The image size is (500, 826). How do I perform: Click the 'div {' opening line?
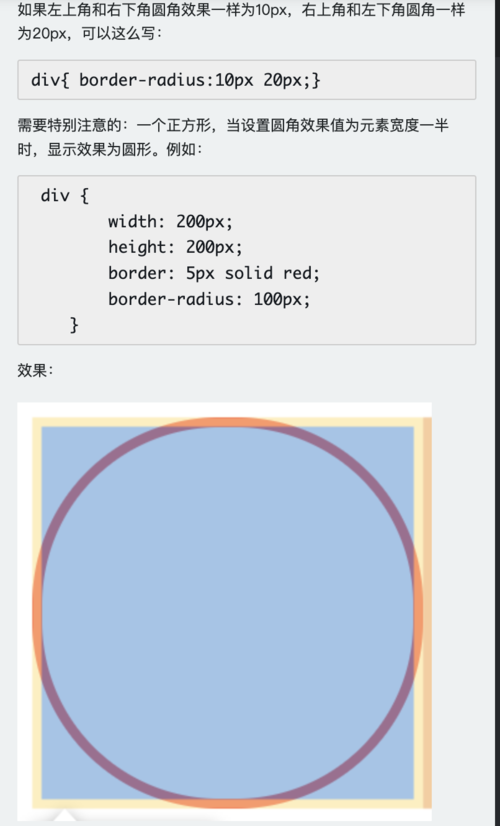coord(65,195)
